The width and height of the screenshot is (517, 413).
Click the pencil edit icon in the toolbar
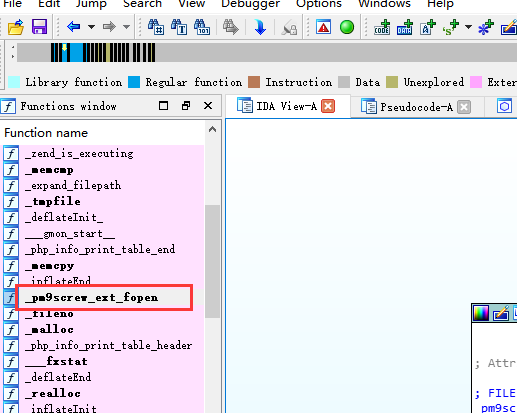(509, 27)
